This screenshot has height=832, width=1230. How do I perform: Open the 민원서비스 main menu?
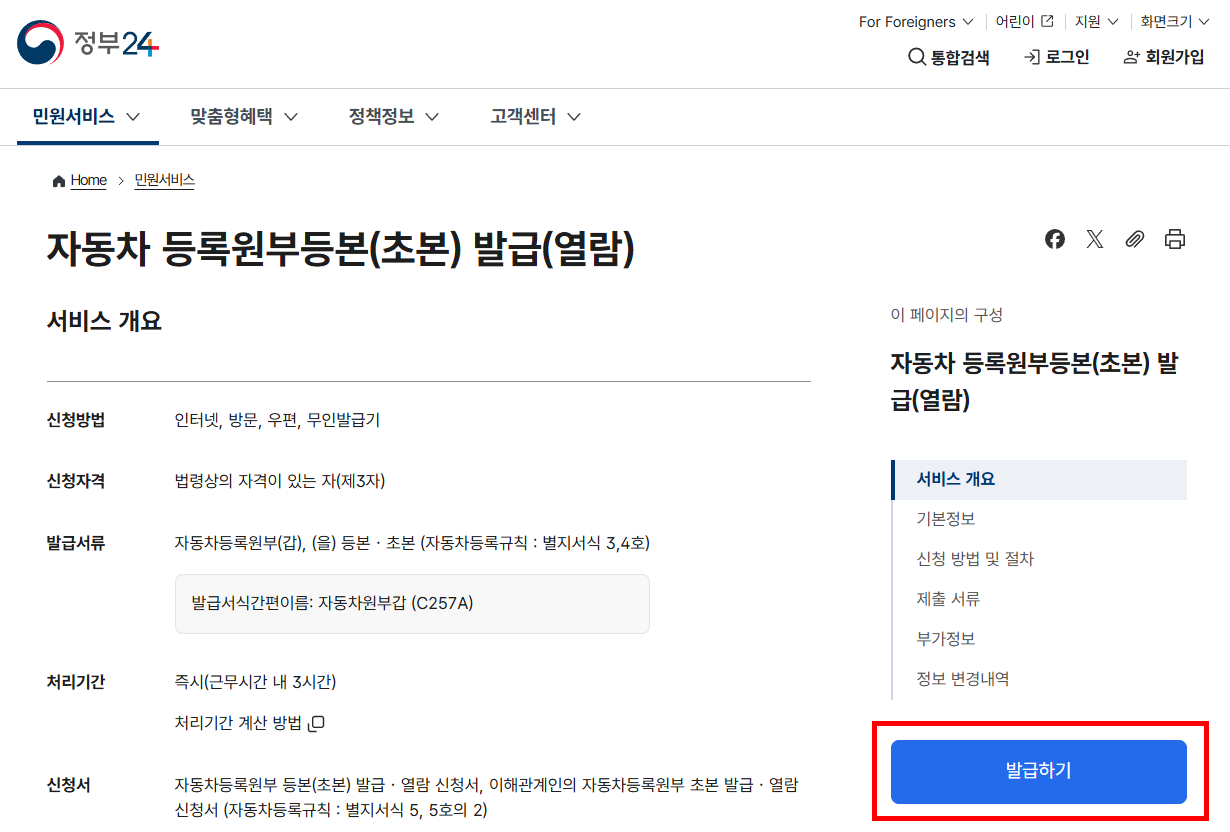[88, 117]
